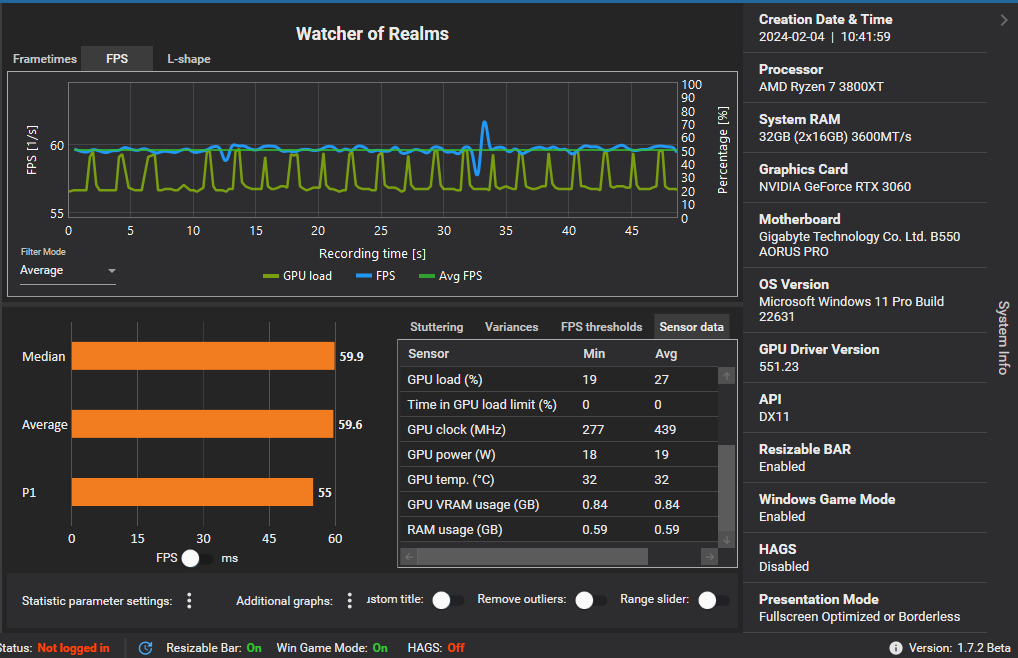
Task: Click sensor table scroll-down arrow
Action: point(727,540)
